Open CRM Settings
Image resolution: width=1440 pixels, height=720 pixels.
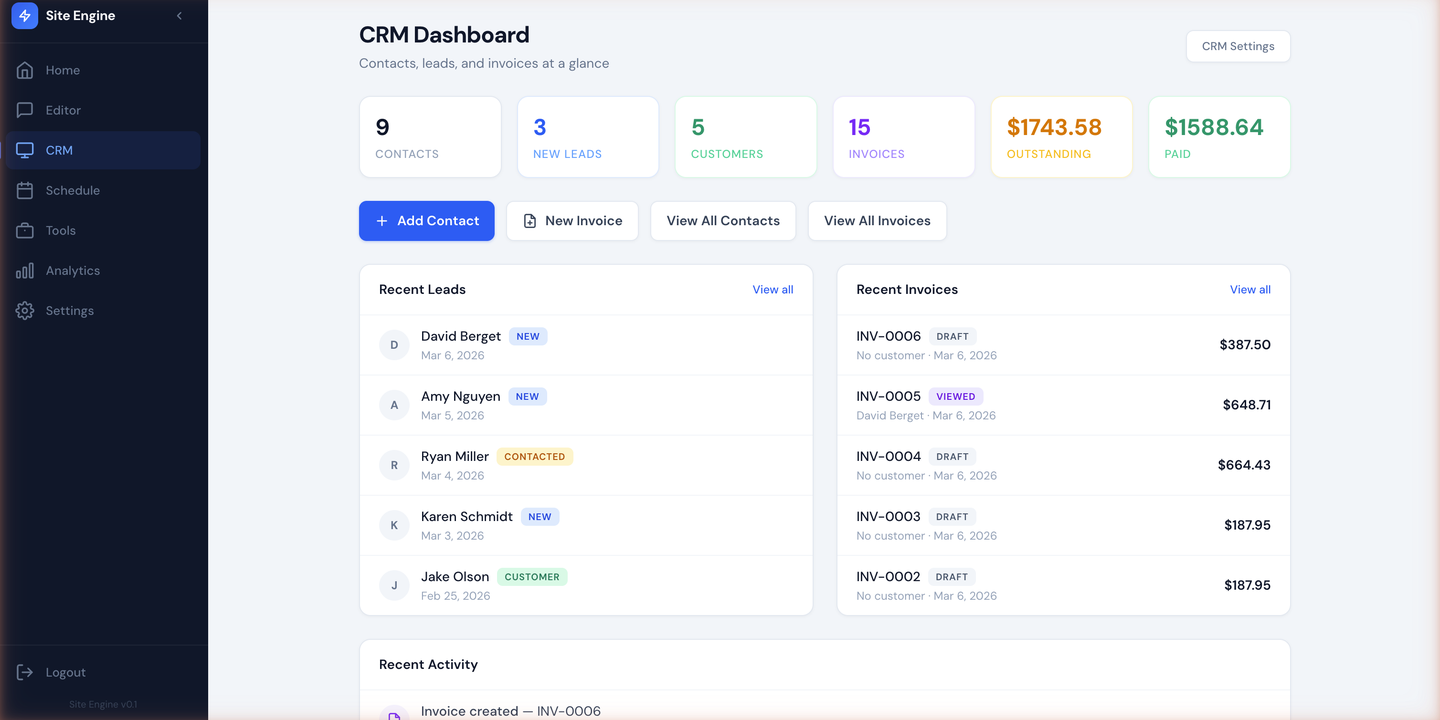click(x=1238, y=46)
